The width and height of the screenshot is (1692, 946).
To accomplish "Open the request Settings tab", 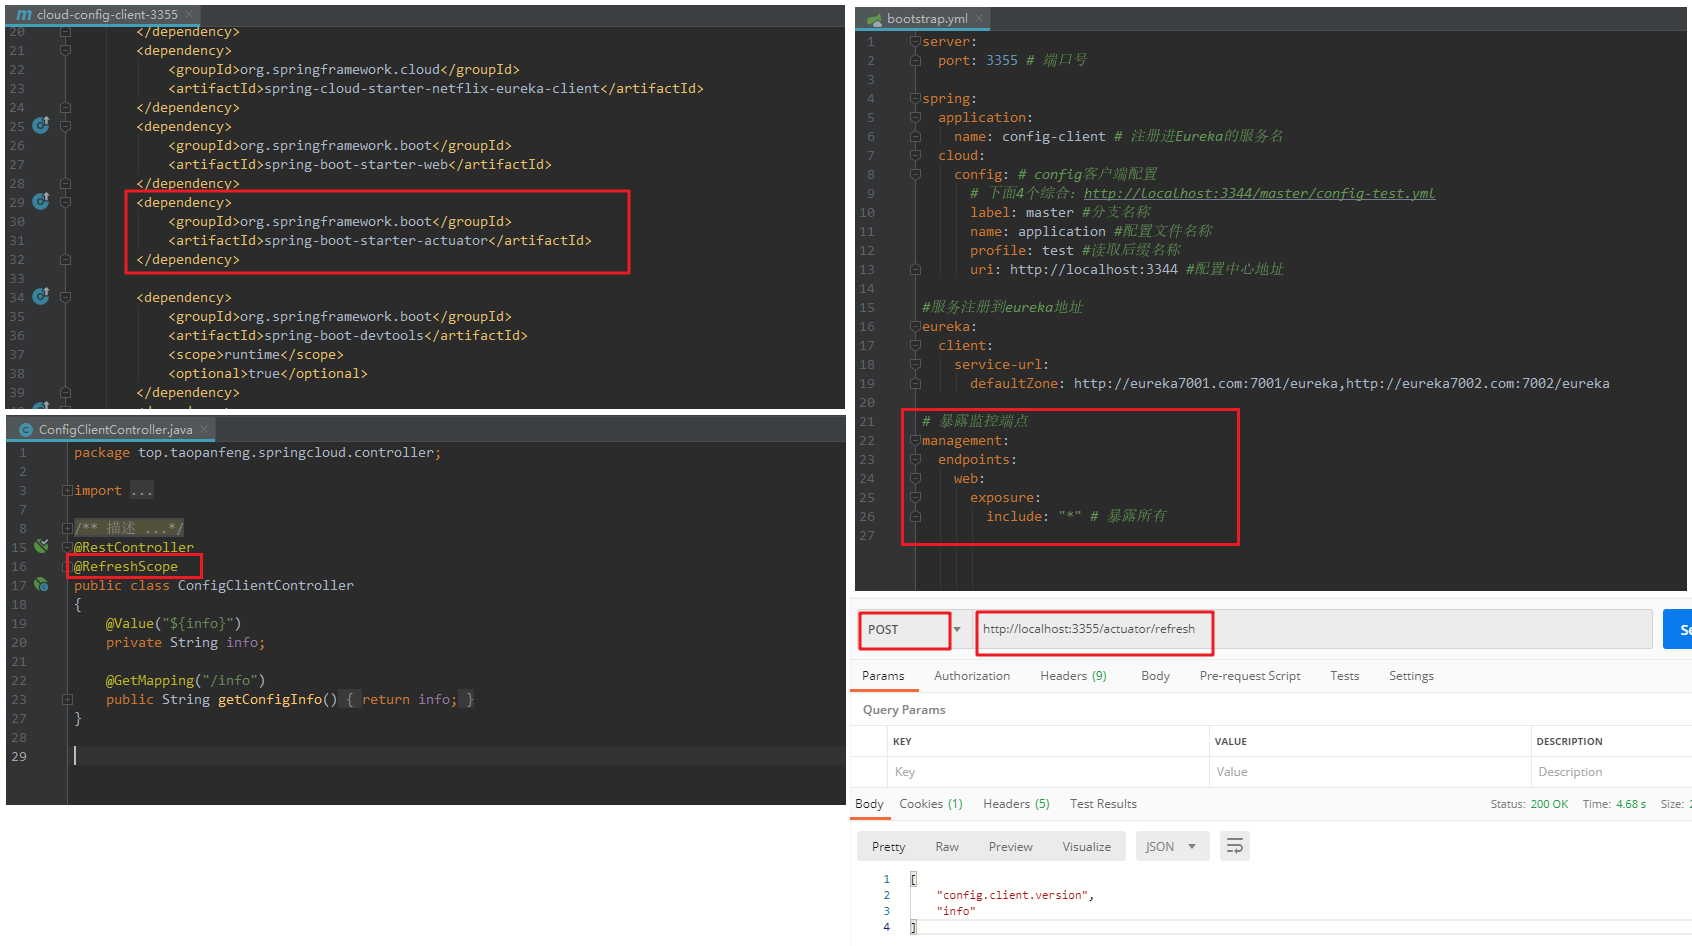I will 1411,676.
